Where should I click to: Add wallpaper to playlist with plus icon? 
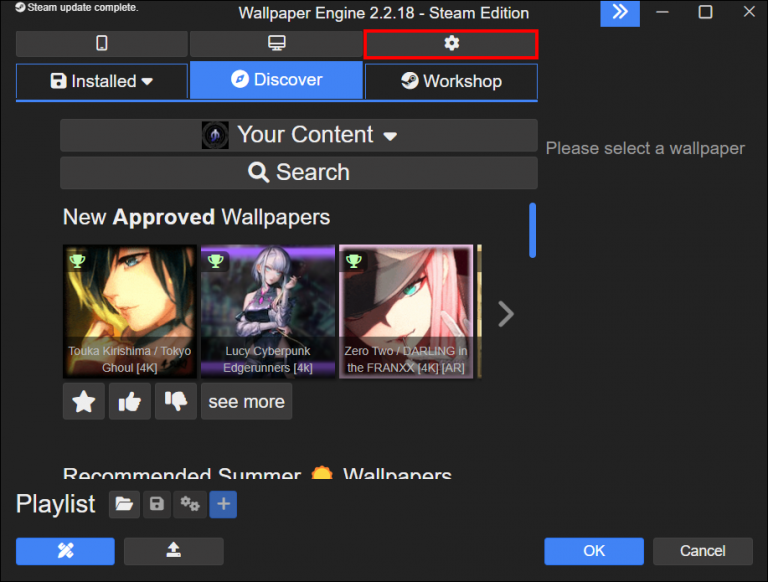[223, 505]
